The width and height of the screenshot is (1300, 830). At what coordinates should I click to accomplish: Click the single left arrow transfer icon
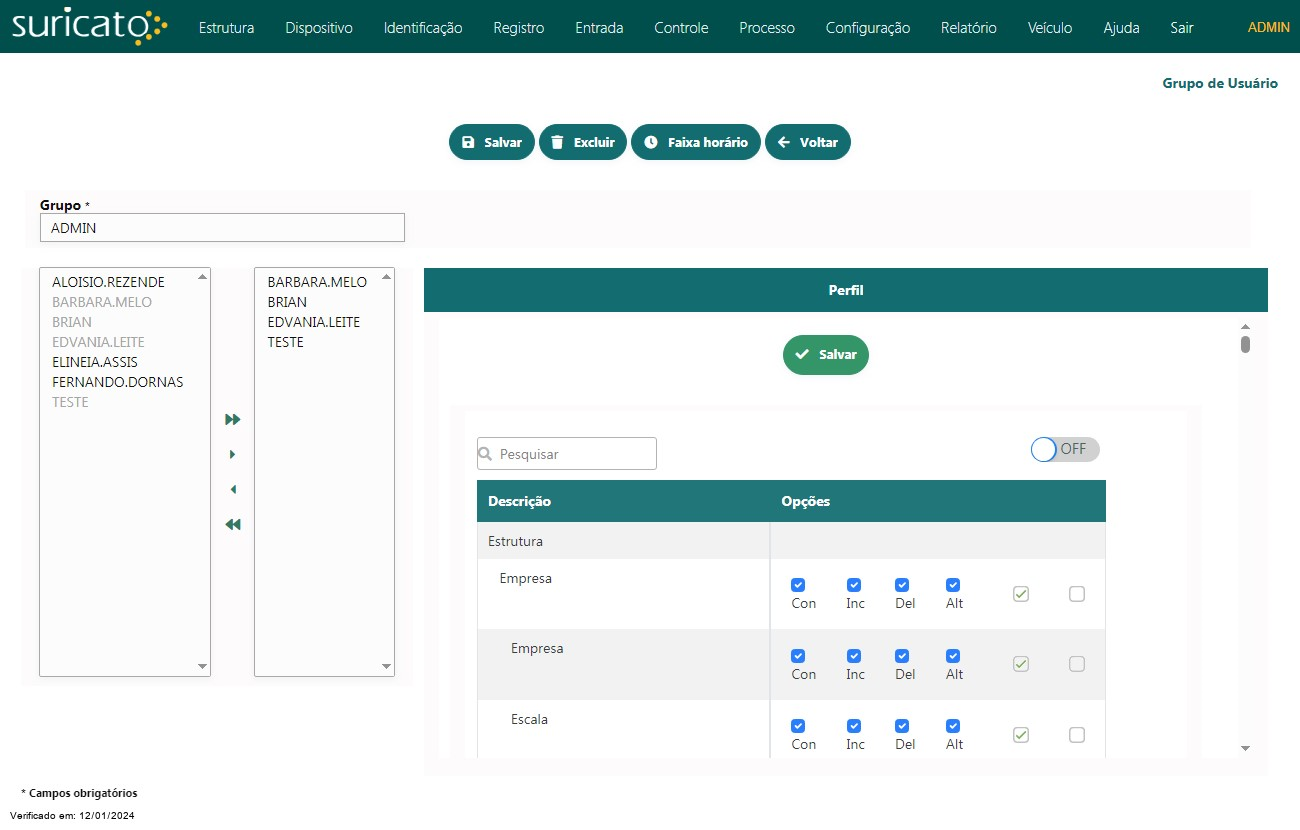(x=233, y=490)
